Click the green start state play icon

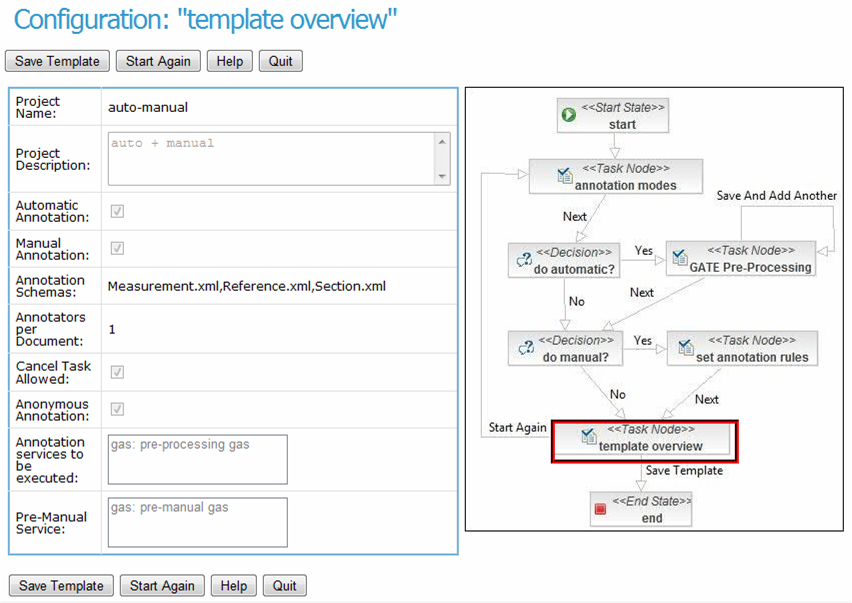(x=569, y=115)
